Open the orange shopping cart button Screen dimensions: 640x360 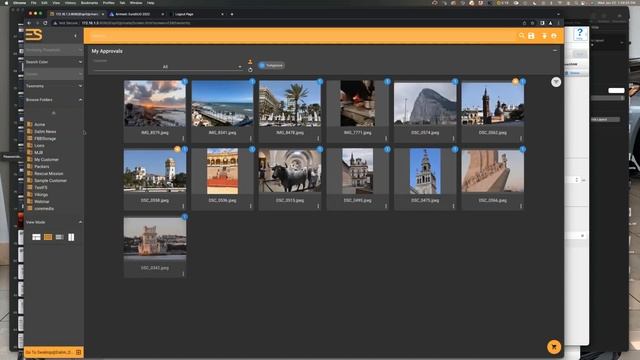[x=554, y=347]
